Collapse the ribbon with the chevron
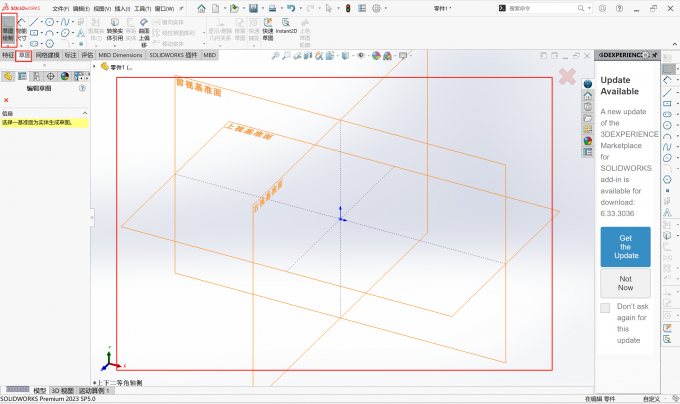This screenshot has height=404, width=680. pos(674,44)
